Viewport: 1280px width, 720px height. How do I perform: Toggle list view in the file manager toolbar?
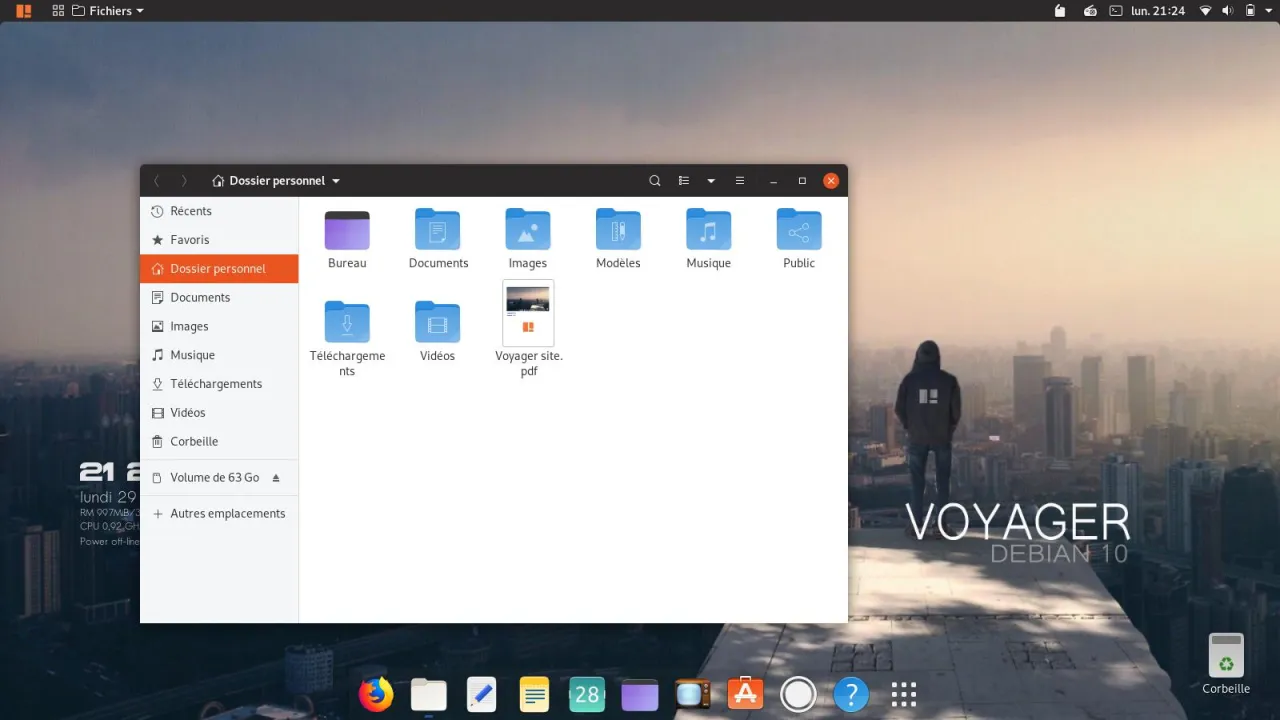684,181
